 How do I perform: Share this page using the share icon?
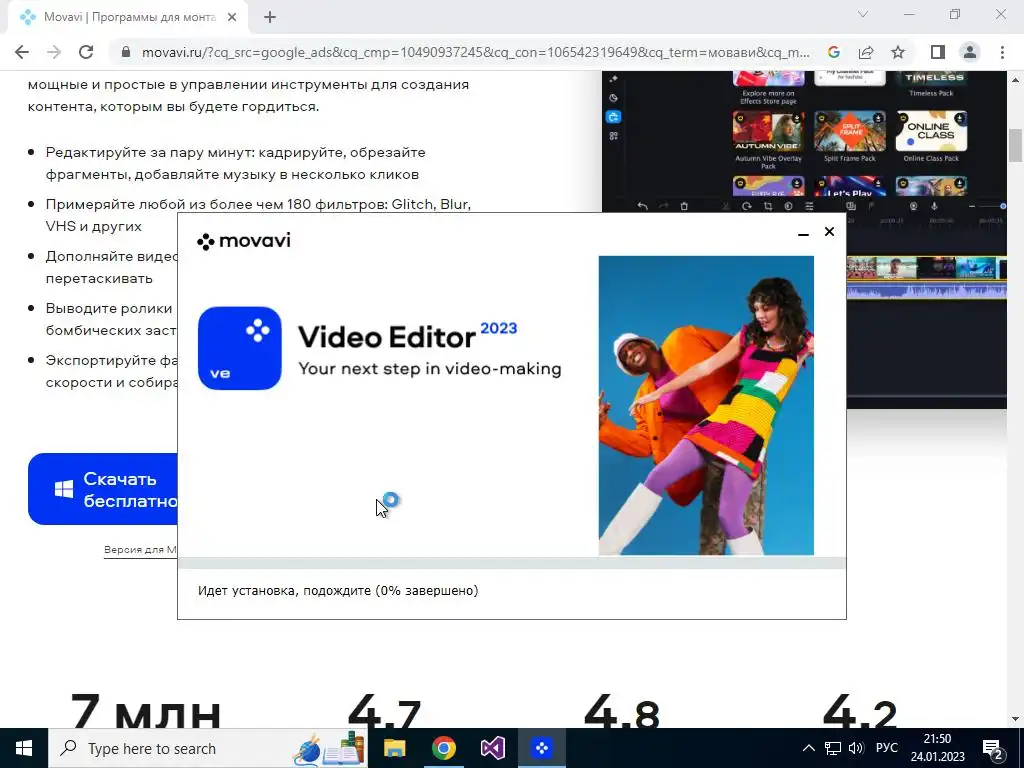point(866,52)
